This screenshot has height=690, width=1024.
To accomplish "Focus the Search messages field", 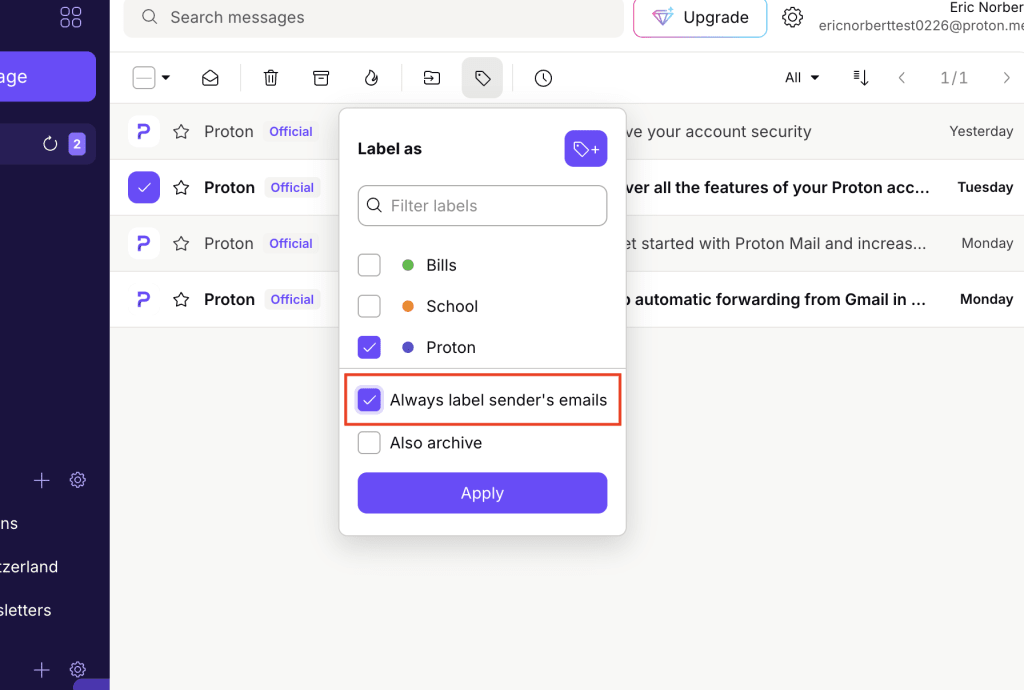I will 374,18.
